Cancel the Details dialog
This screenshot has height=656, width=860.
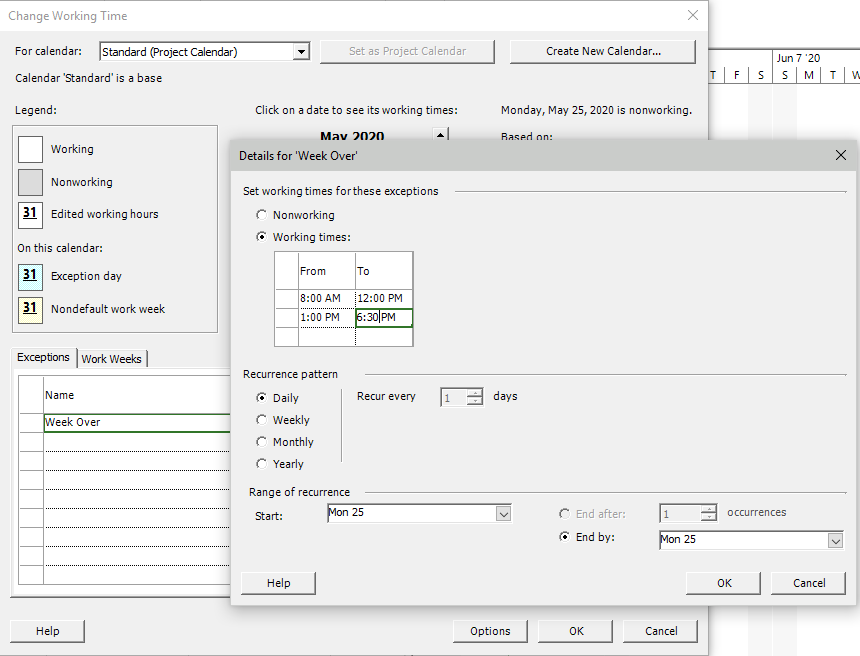tap(808, 583)
